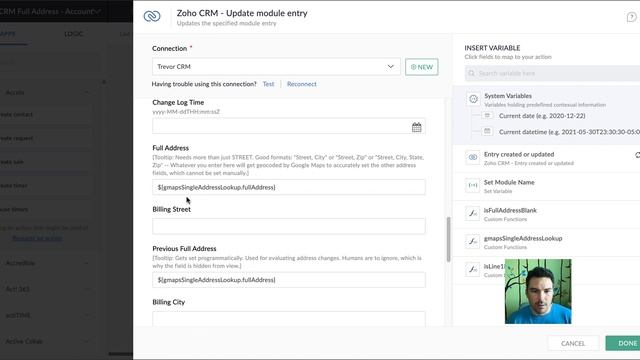640x360 pixels.
Task: Open the Change Log Time calendar picker
Action: click(x=416, y=127)
